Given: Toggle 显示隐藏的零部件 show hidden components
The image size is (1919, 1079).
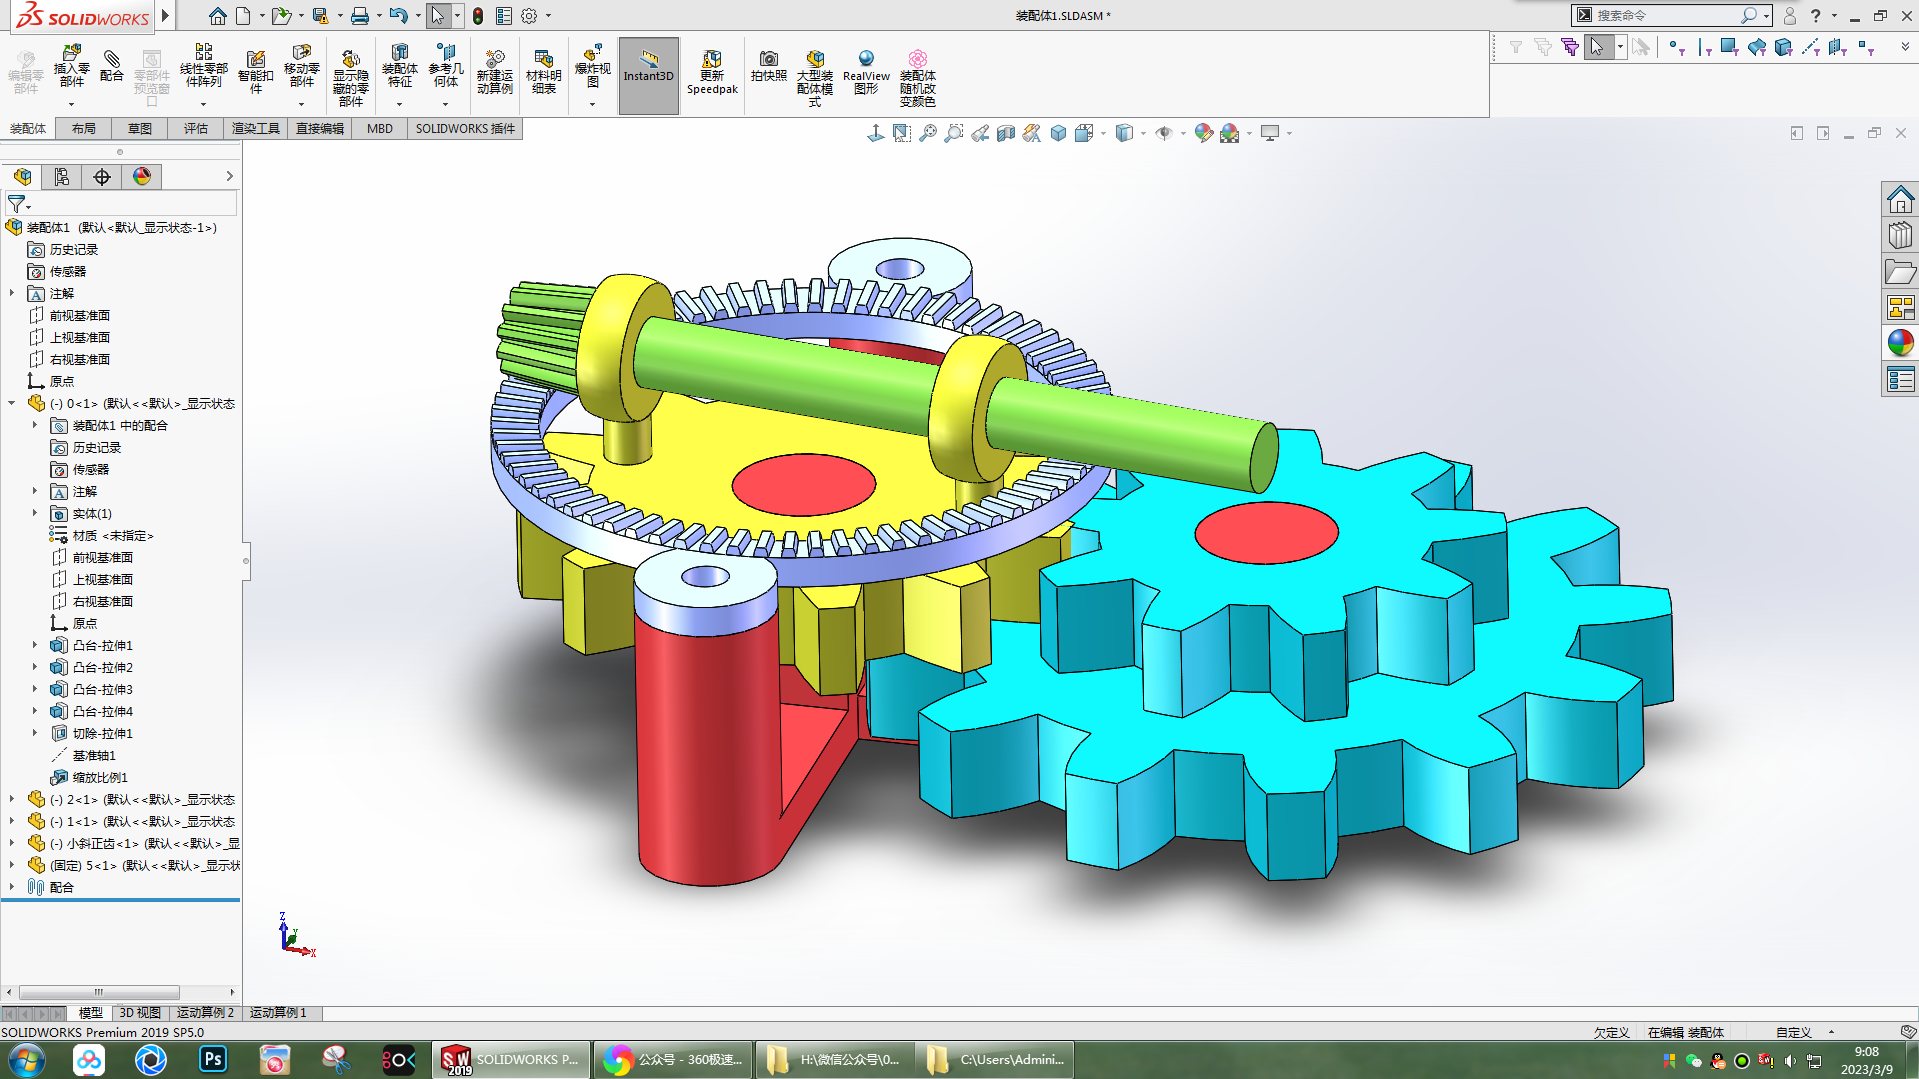Looking at the screenshot, I should click(350, 78).
